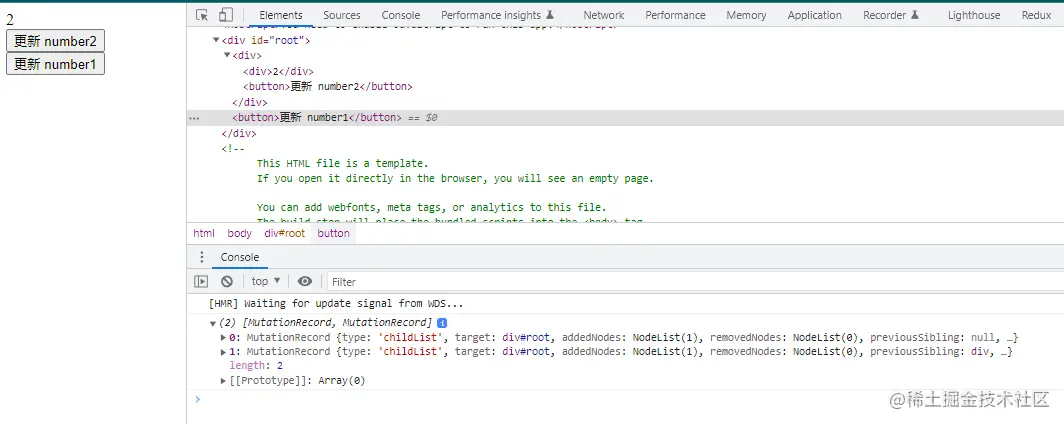Activate the inspect element picker icon
The image size is (1064, 424).
click(x=202, y=15)
